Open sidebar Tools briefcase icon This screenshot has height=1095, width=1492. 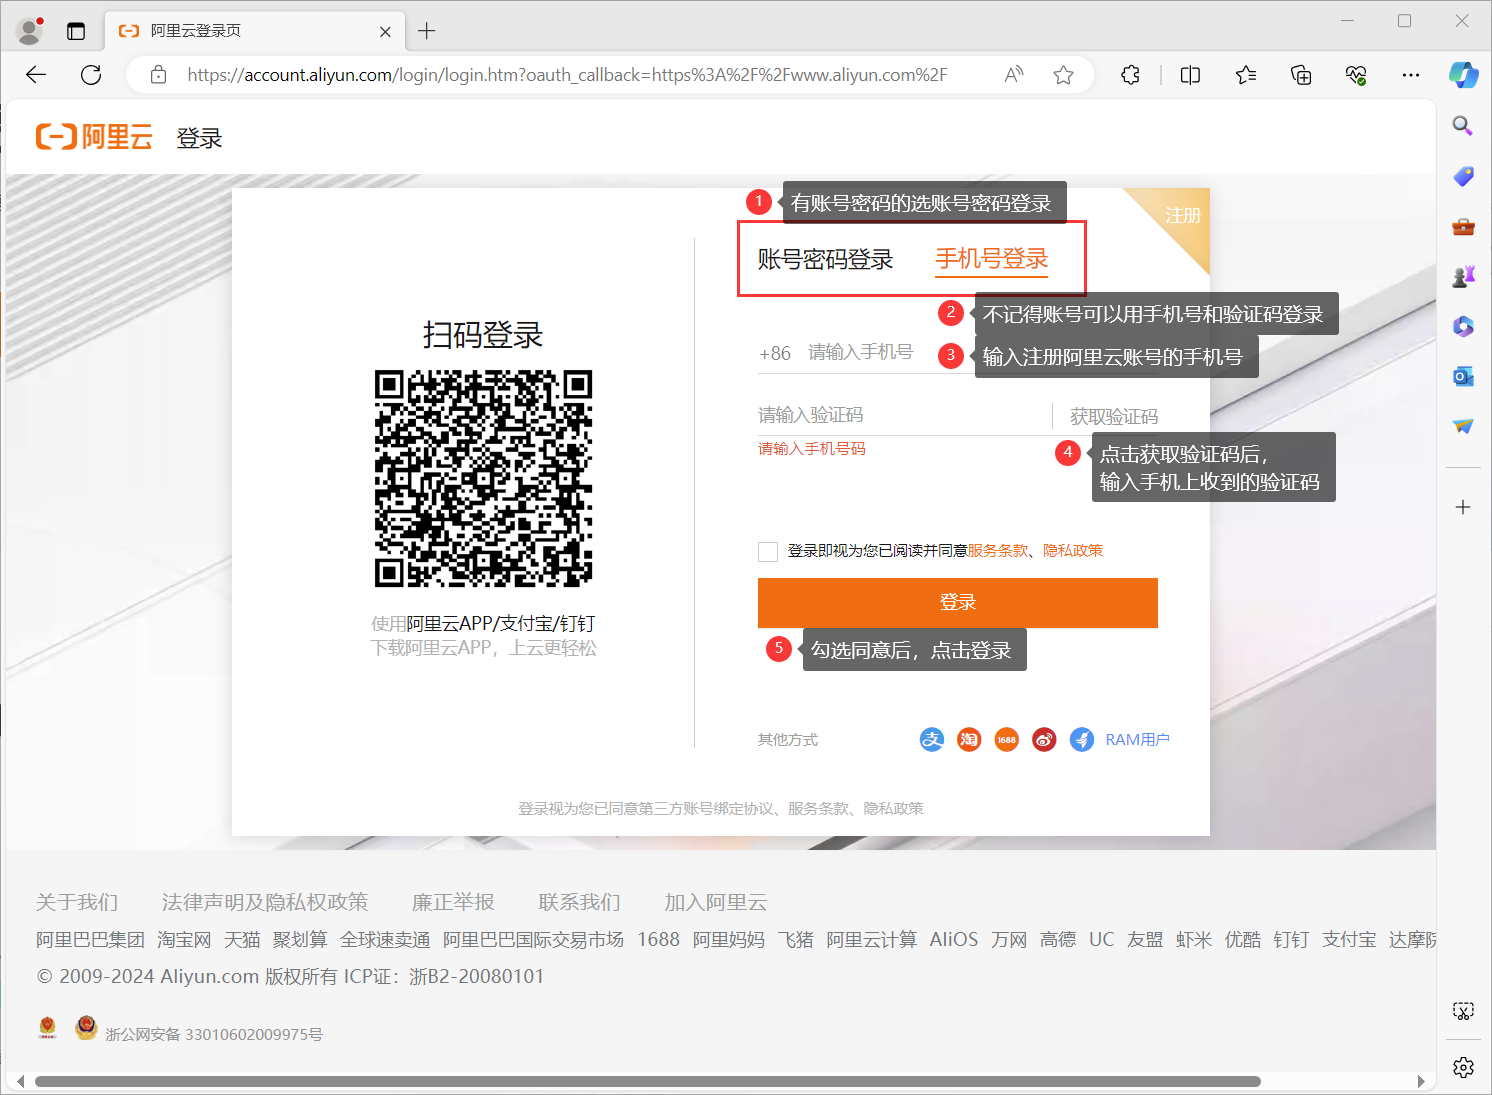click(x=1463, y=226)
